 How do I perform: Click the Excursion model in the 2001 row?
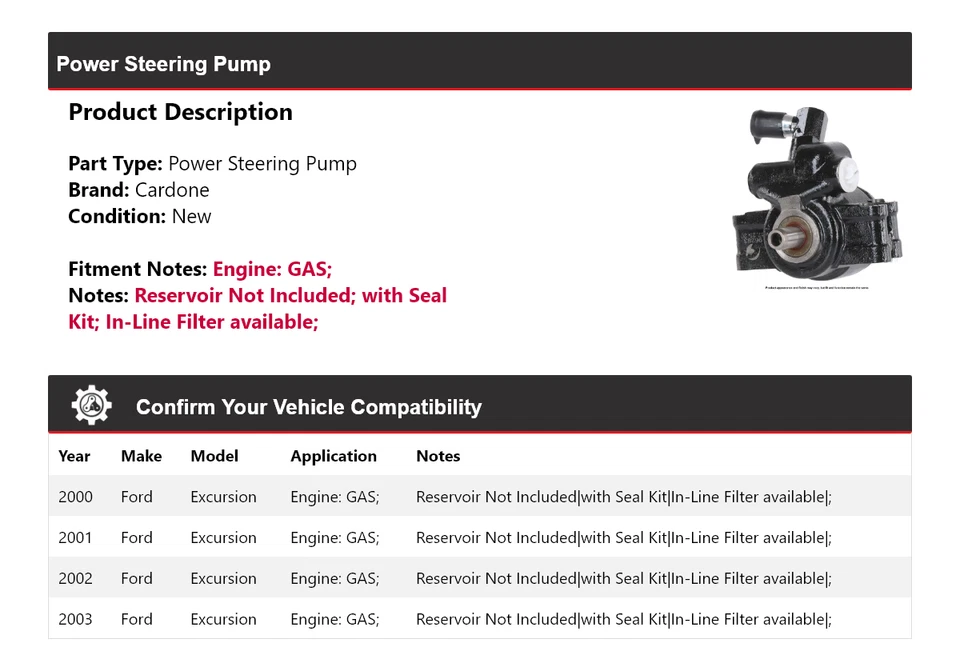click(223, 538)
